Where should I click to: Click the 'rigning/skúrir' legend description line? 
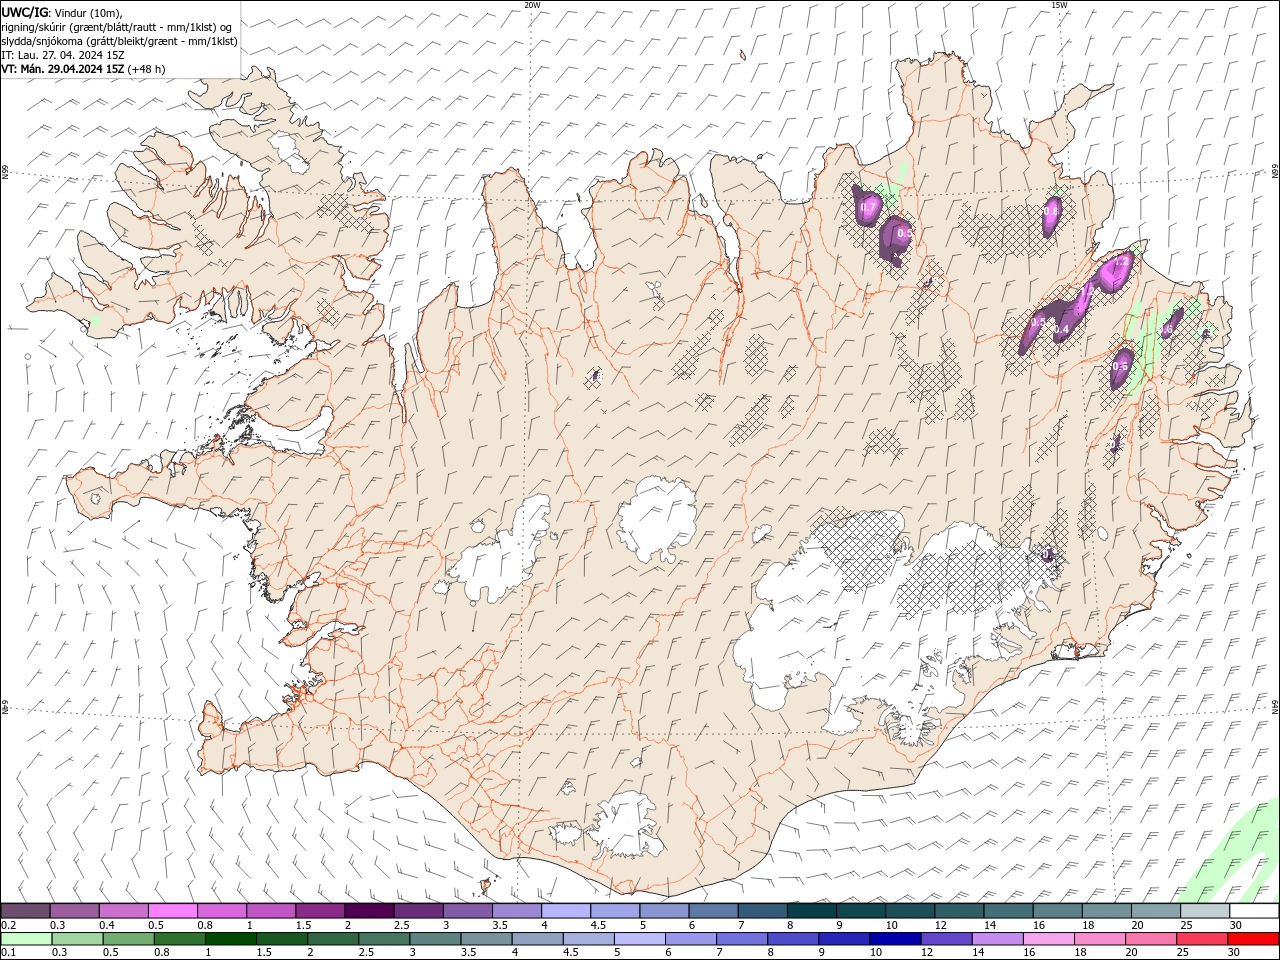117,27
